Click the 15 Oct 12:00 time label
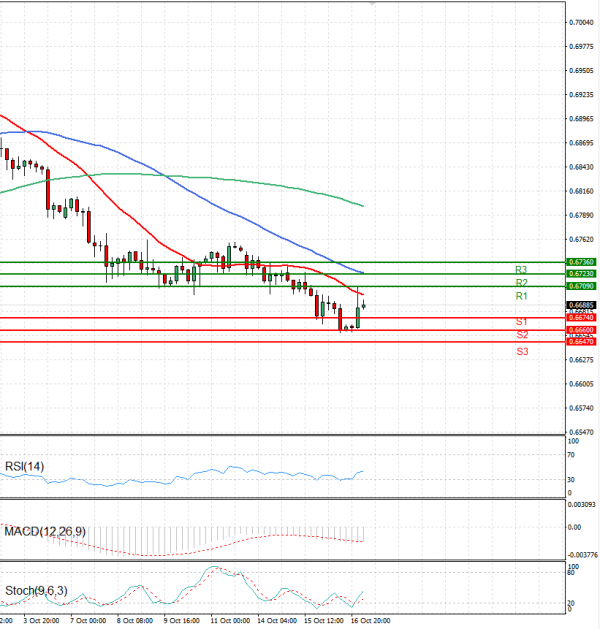Image resolution: width=600 pixels, height=629 pixels. 324,621
